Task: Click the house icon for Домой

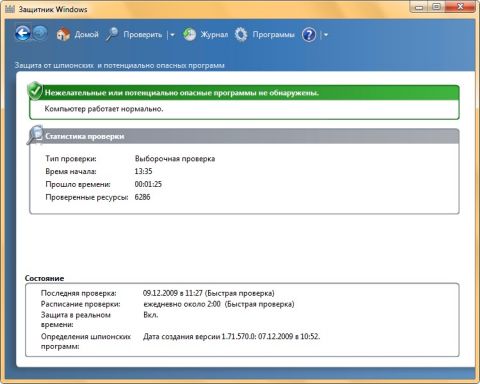Action: point(63,34)
